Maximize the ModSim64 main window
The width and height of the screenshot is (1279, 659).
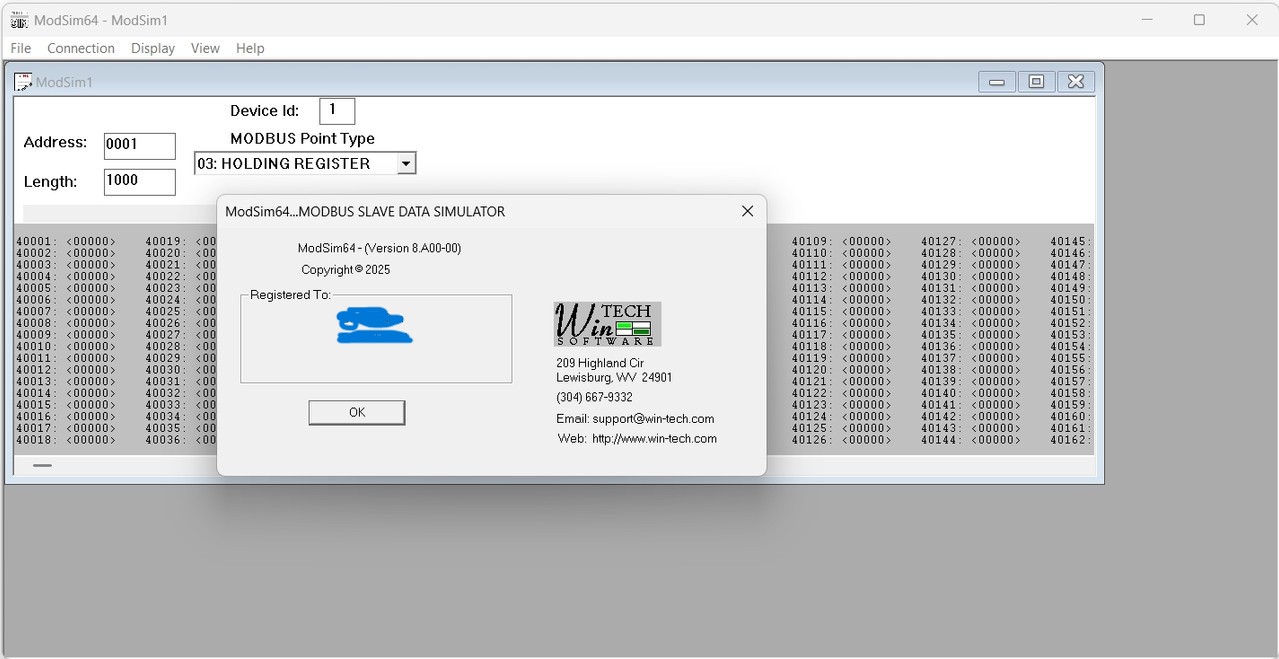pos(1199,20)
